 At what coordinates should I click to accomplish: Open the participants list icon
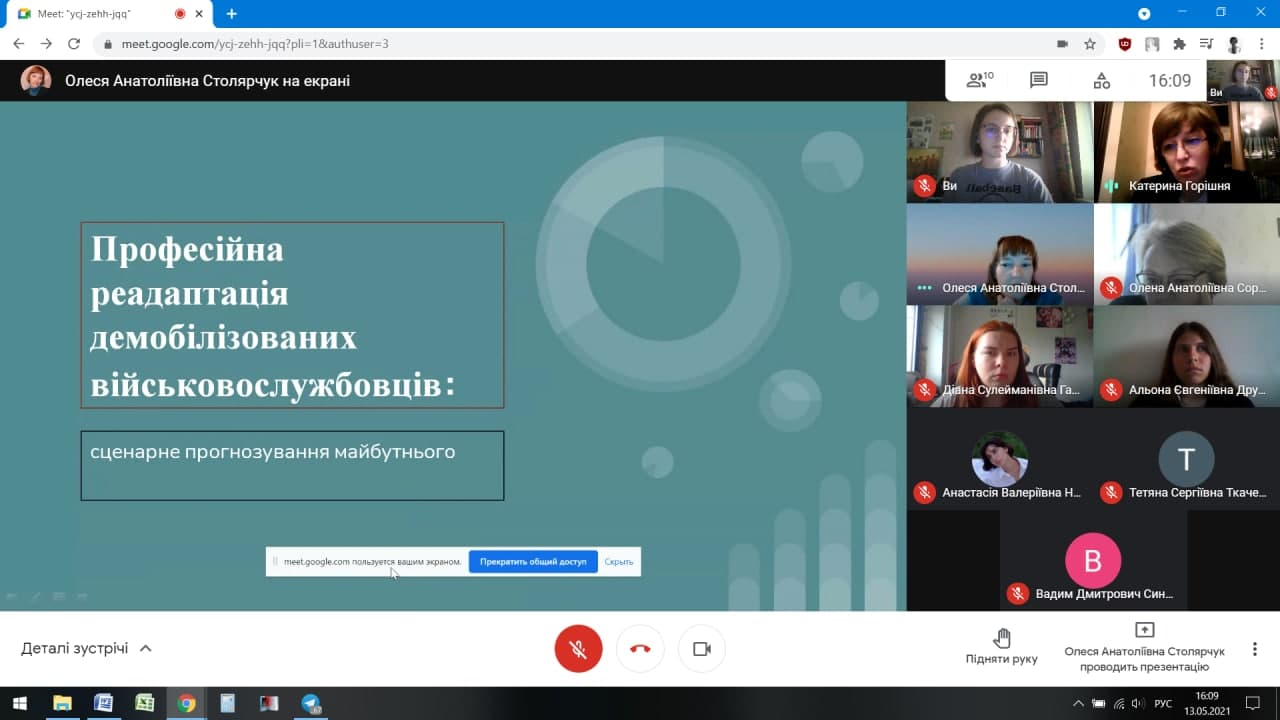click(979, 81)
